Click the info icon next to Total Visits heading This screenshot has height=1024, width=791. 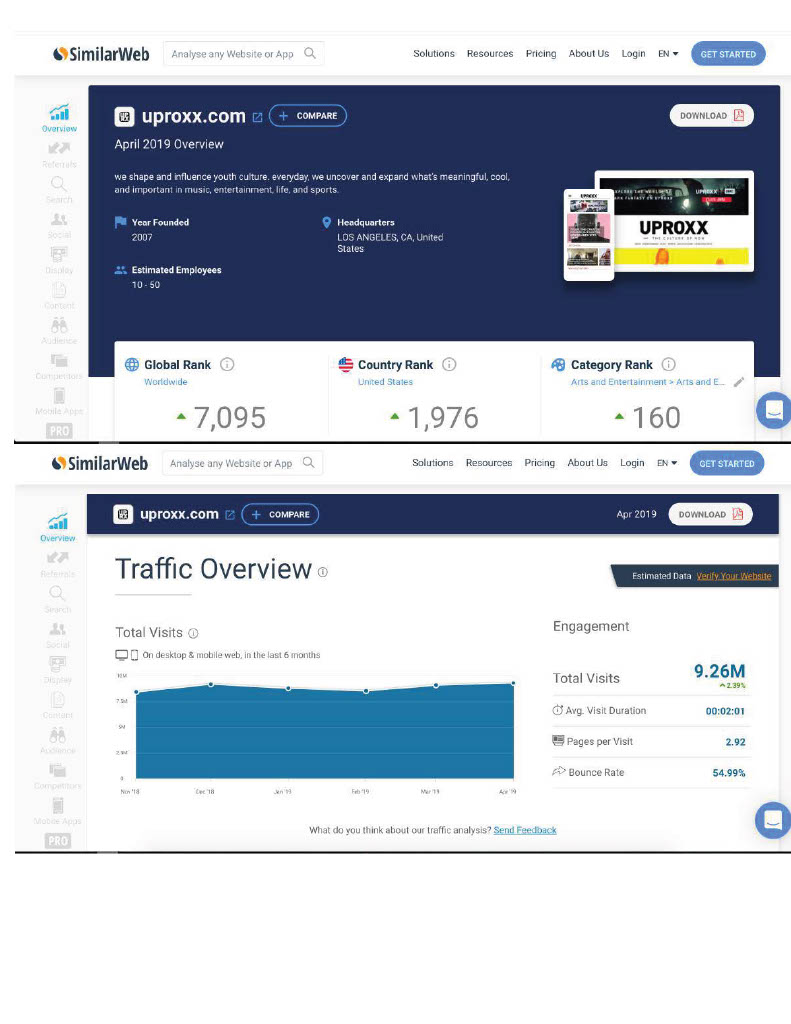click(x=193, y=633)
